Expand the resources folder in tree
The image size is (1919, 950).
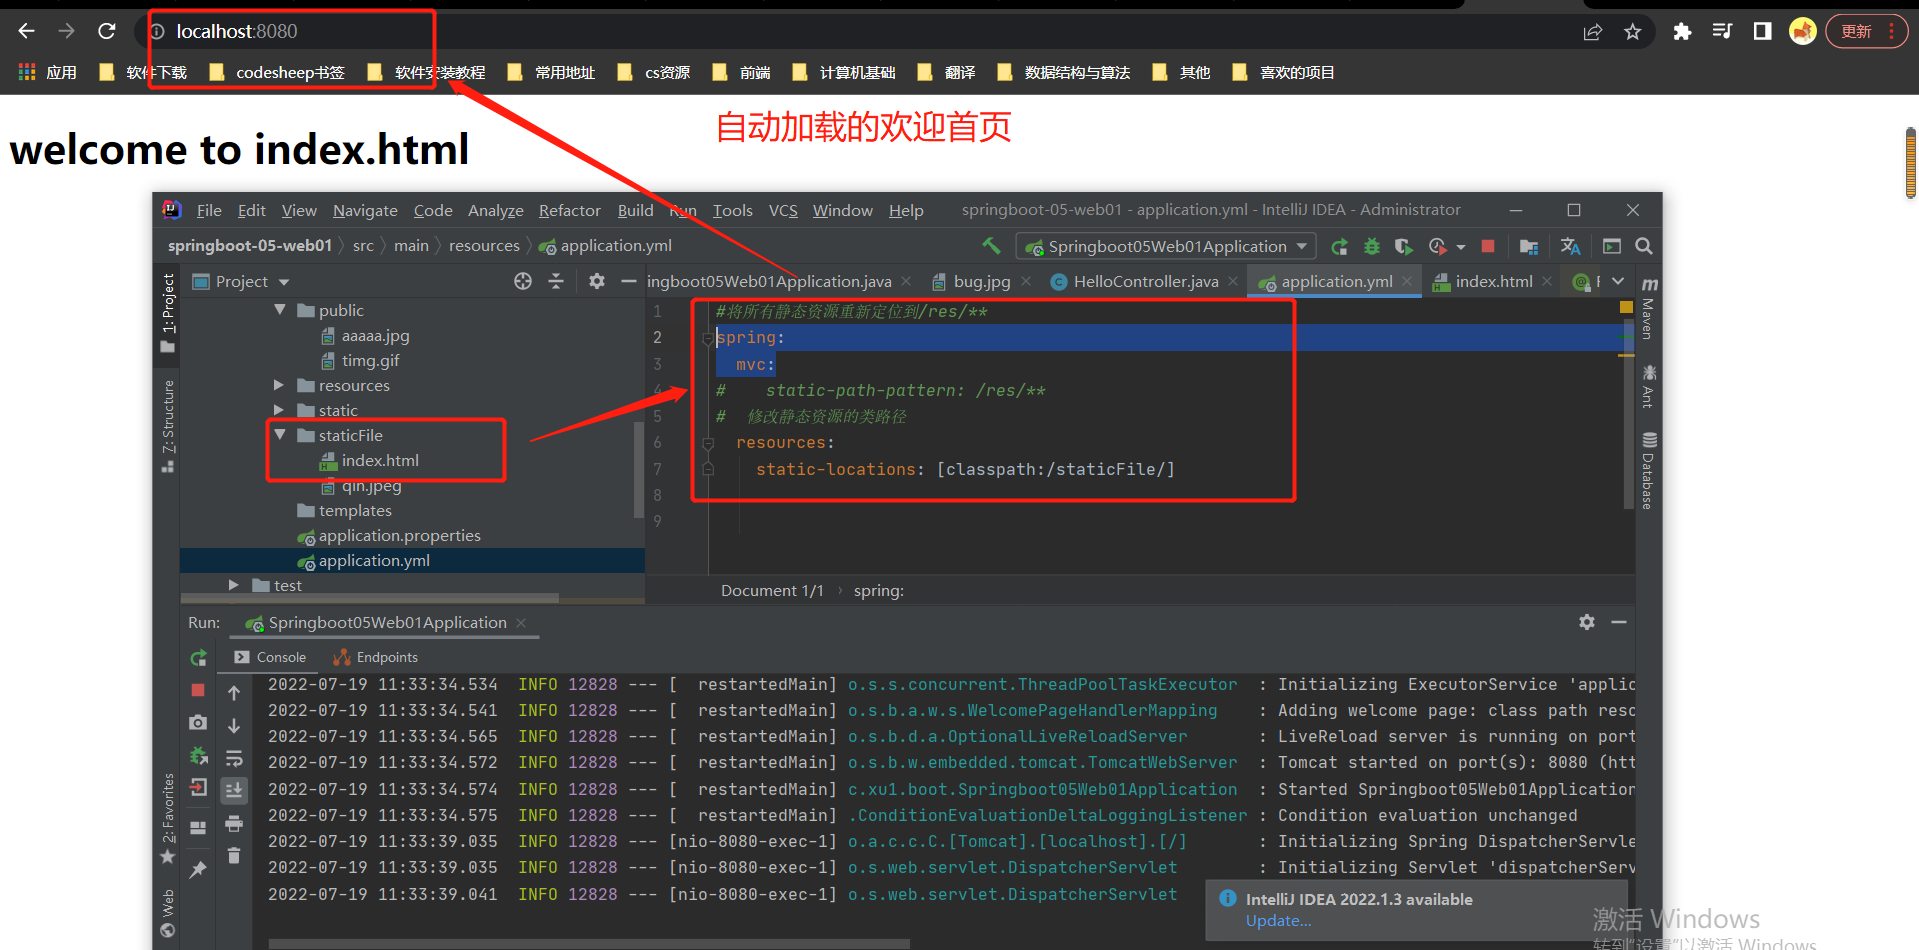(279, 385)
